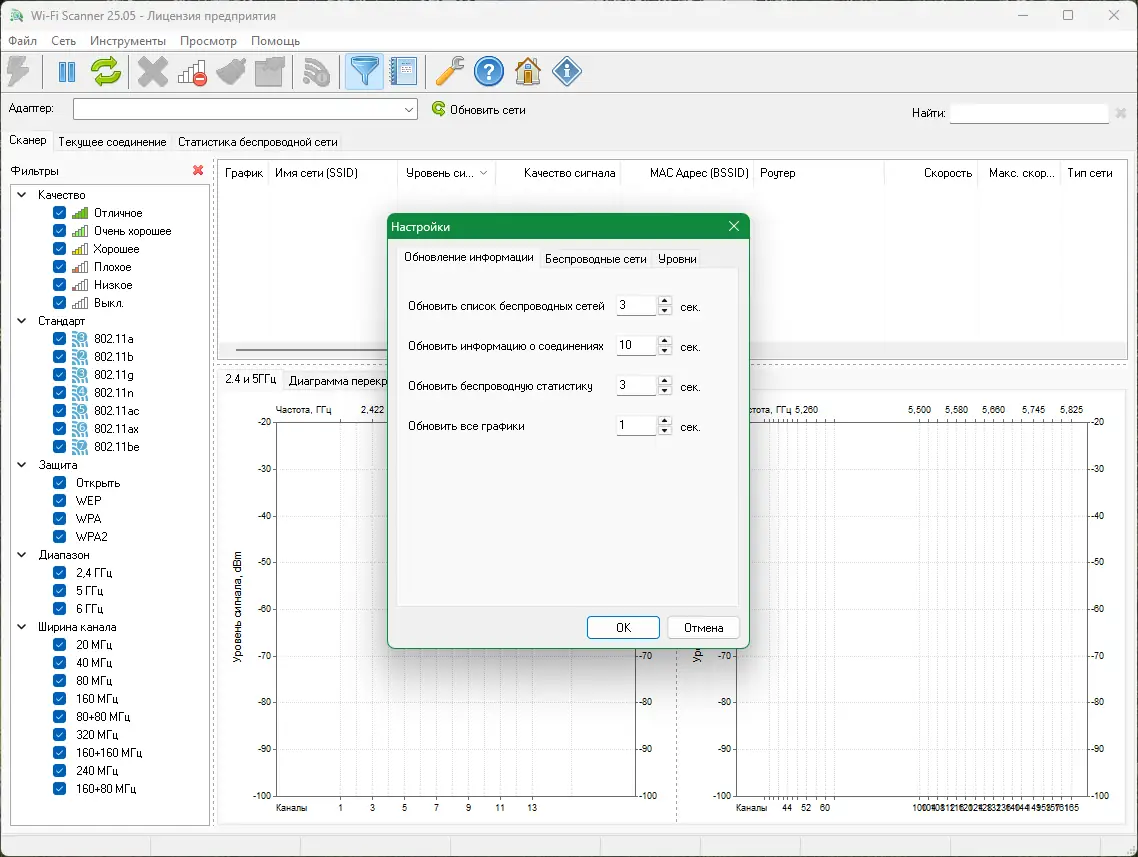Collapse the Ширина канала filter group
This screenshot has width=1138, height=857.
click(23, 627)
